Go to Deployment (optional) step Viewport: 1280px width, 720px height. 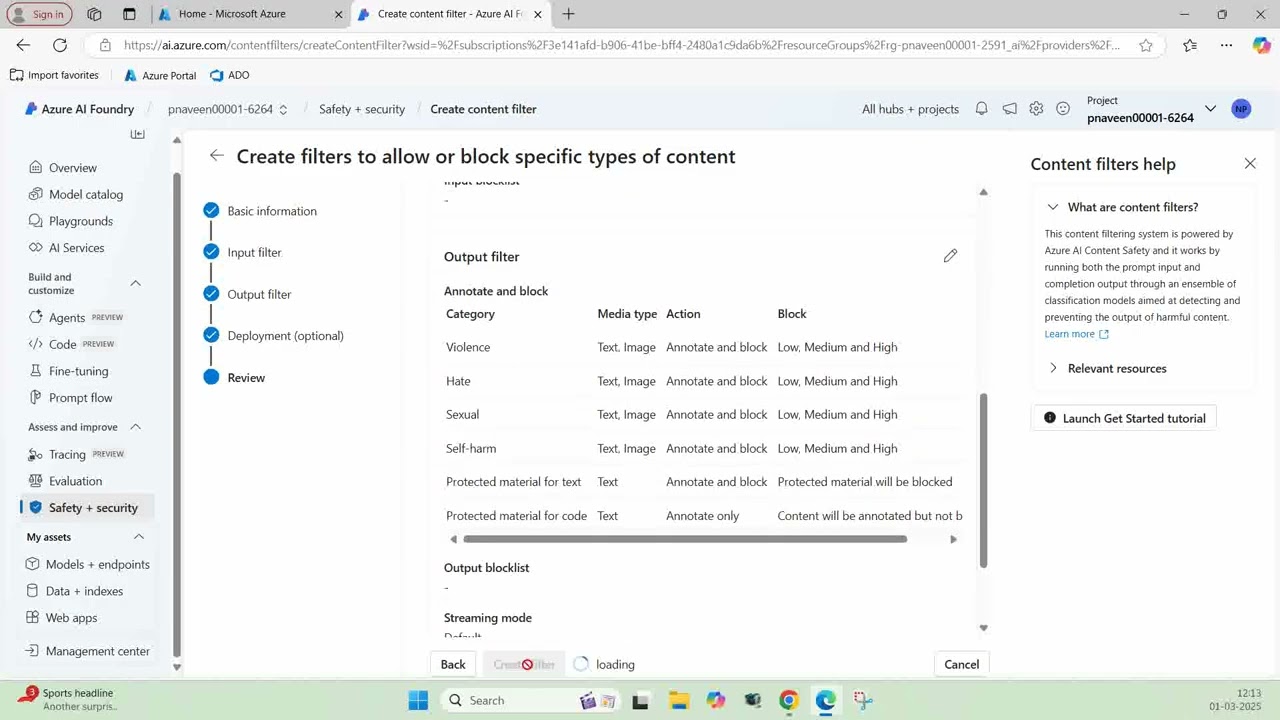pyautogui.click(x=285, y=336)
